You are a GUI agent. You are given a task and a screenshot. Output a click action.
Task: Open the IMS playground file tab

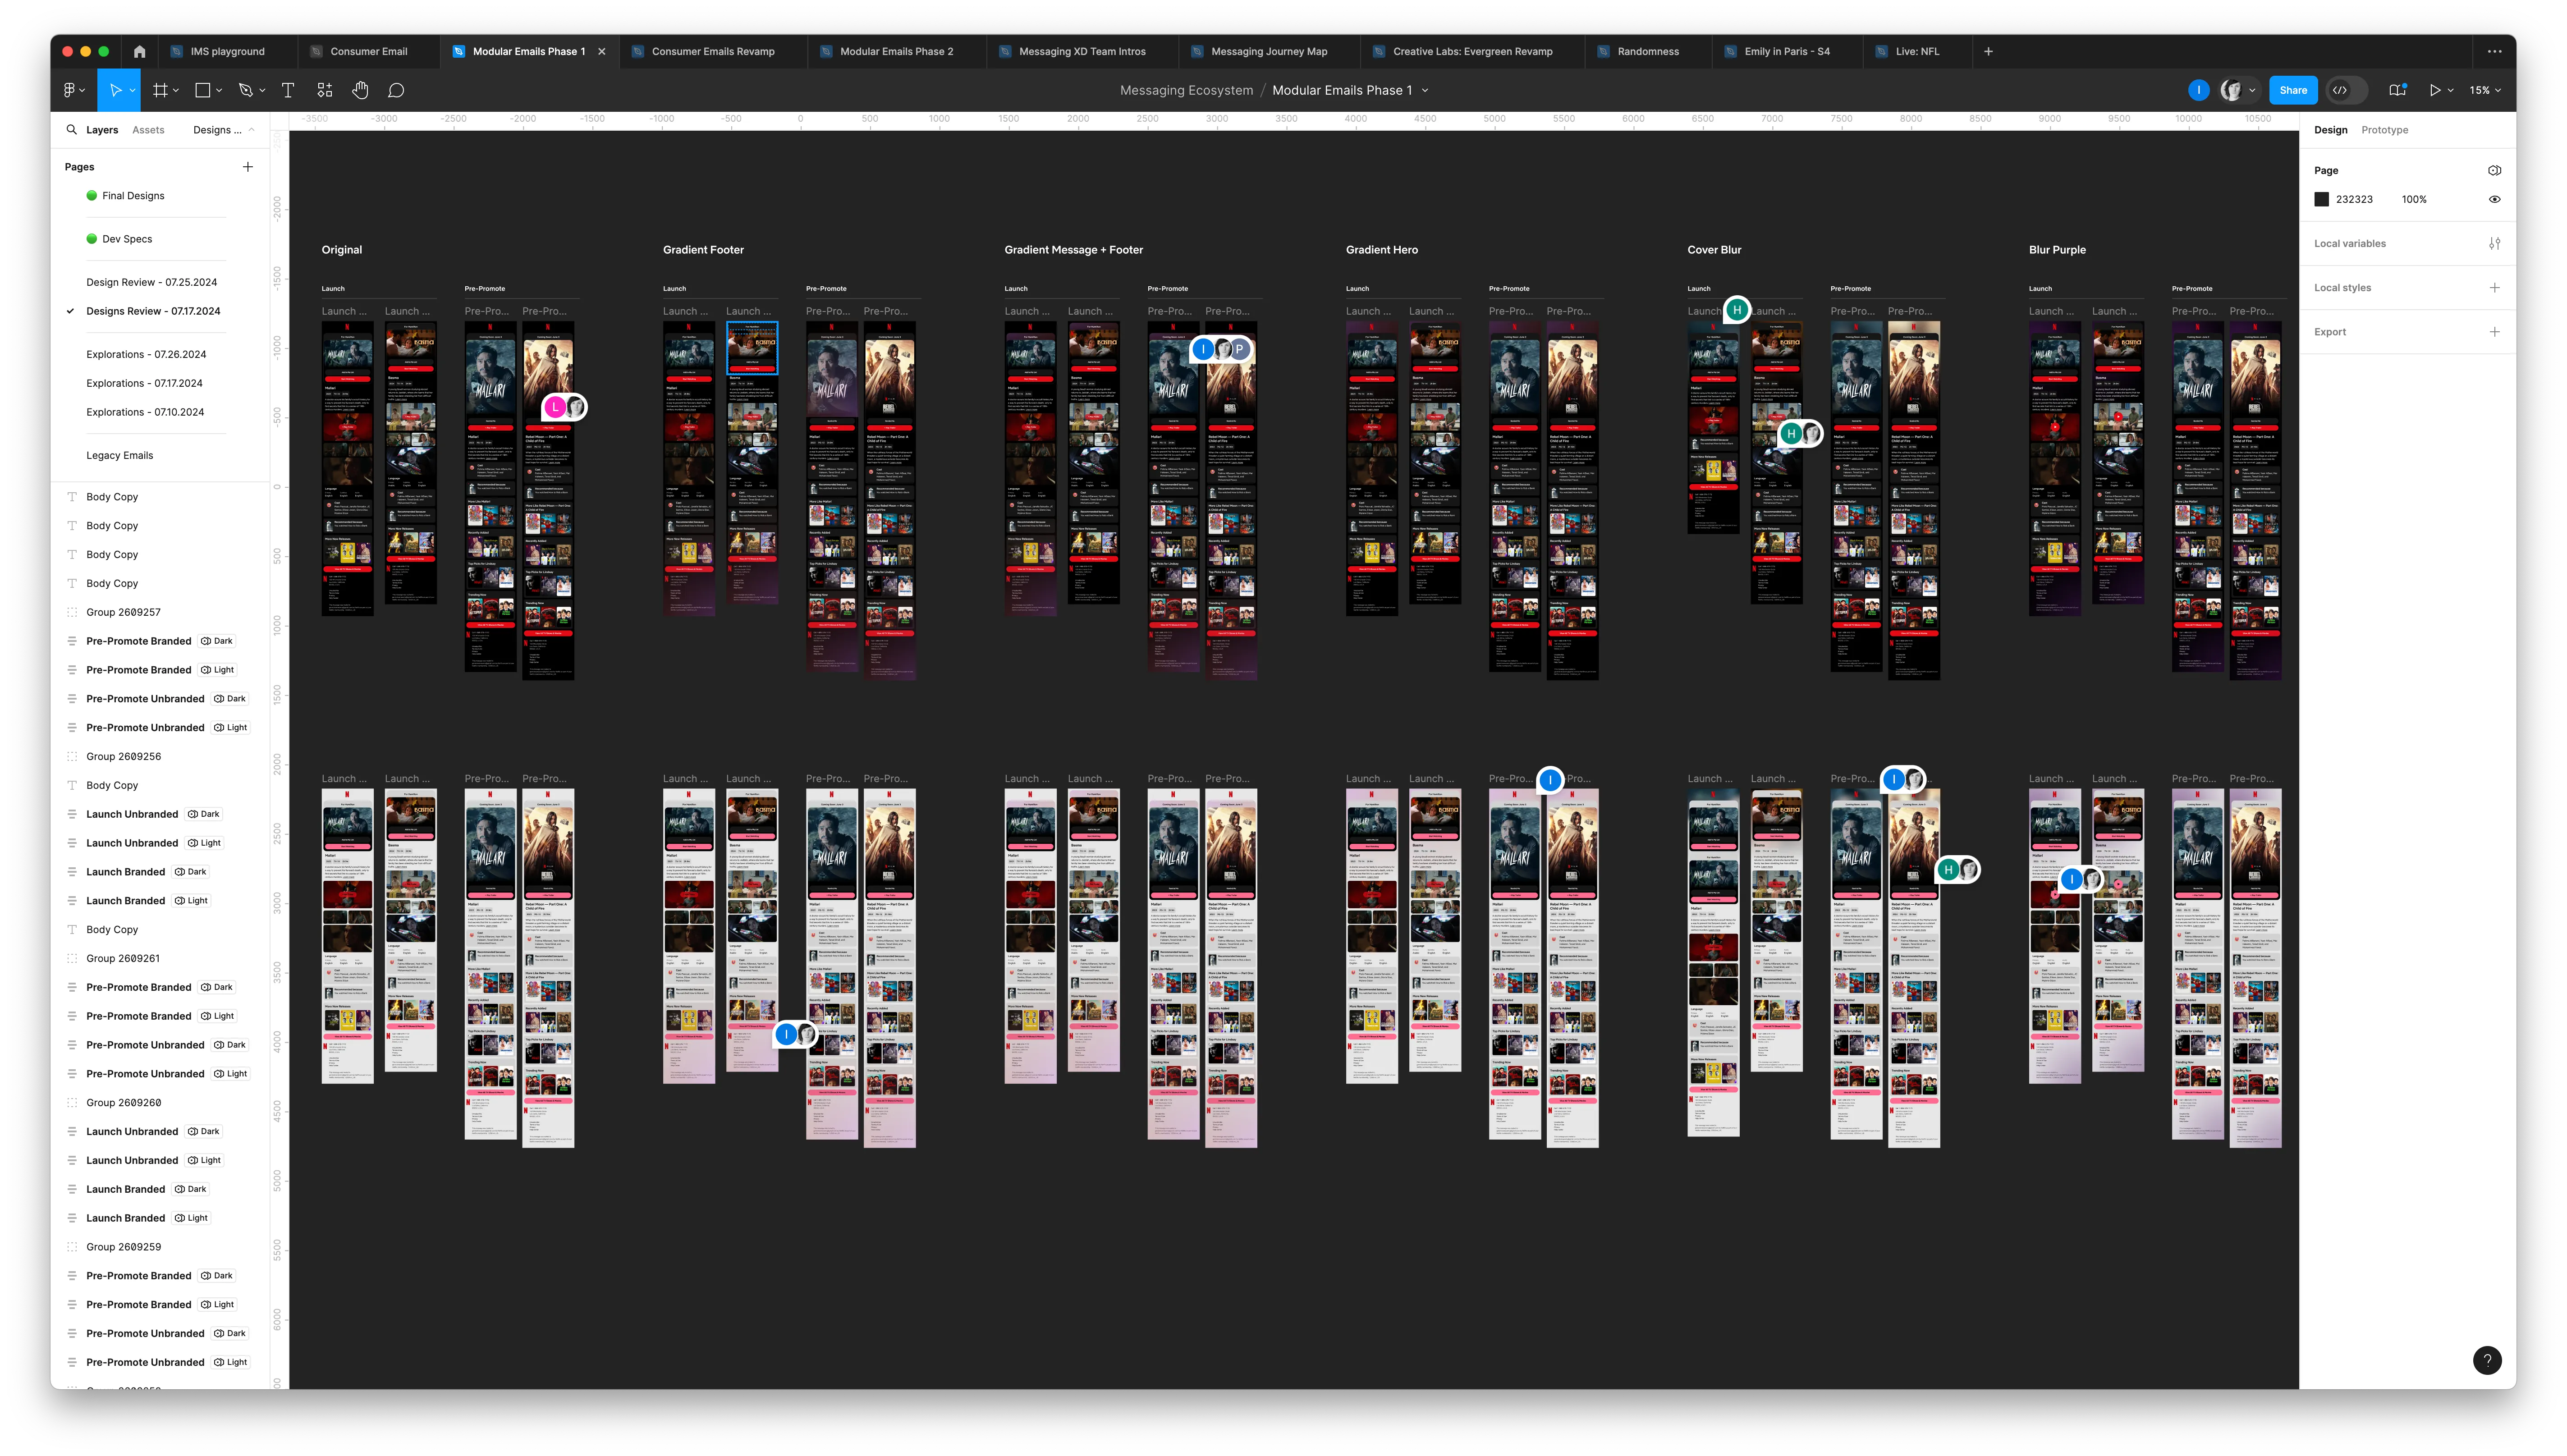click(227, 51)
